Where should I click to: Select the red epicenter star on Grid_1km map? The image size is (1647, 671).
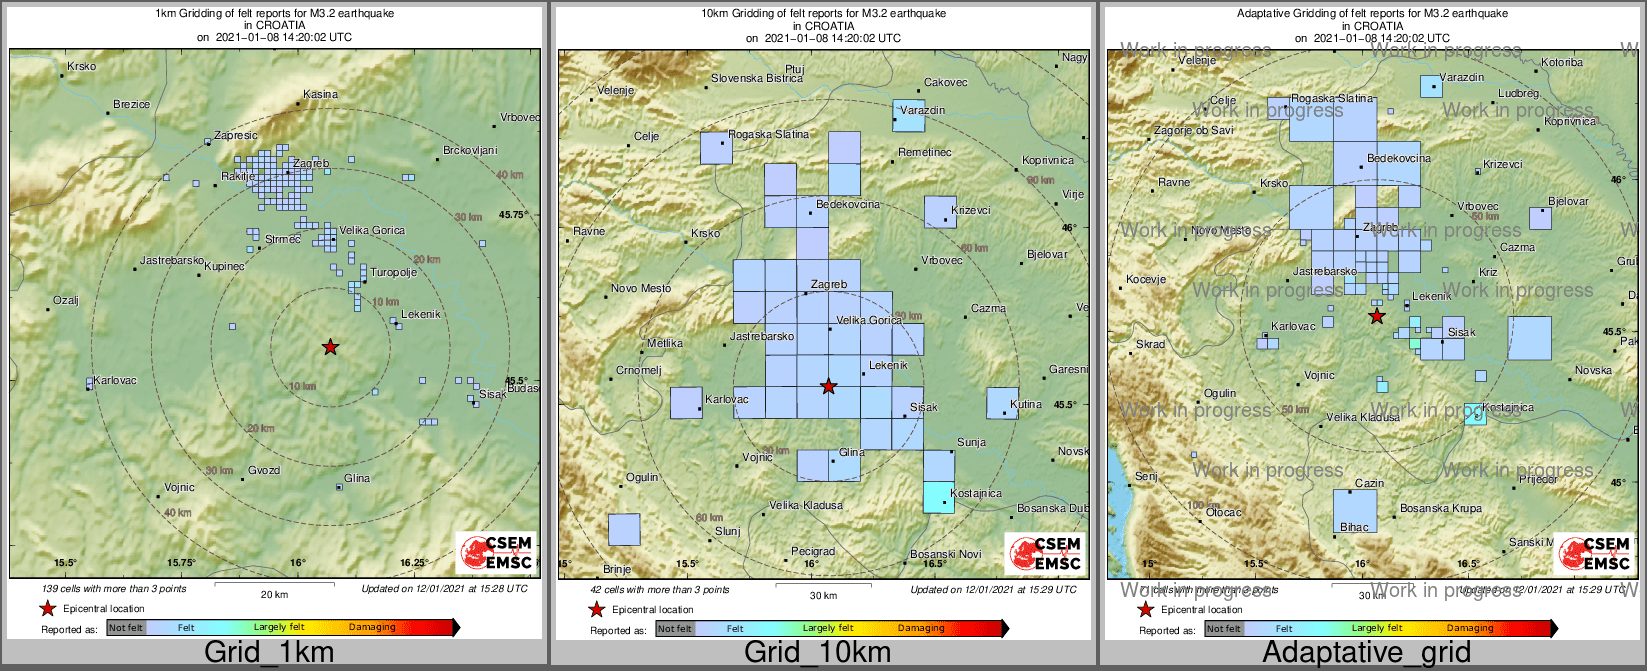coord(330,347)
